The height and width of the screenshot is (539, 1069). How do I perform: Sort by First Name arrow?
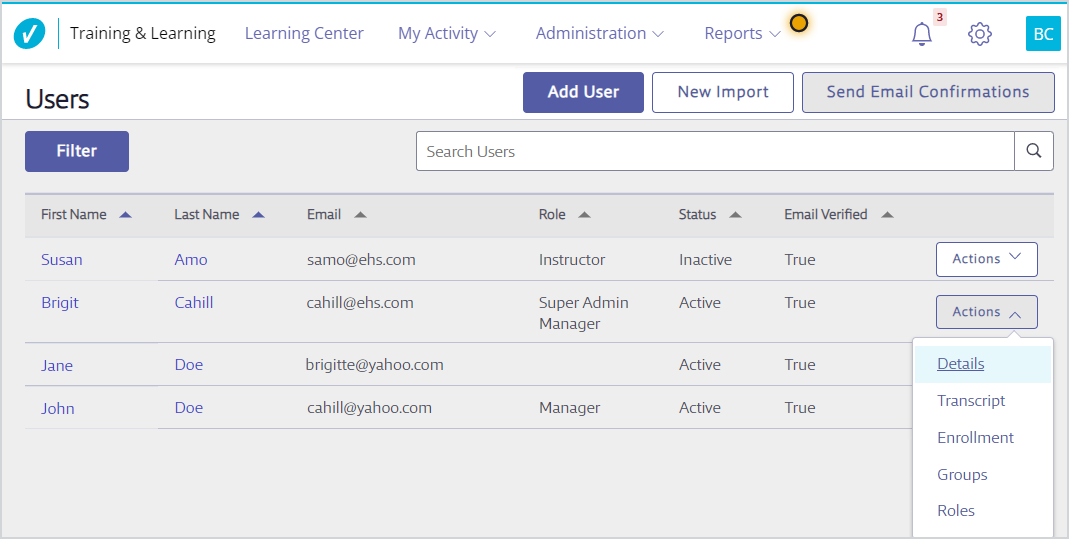click(x=125, y=215)
